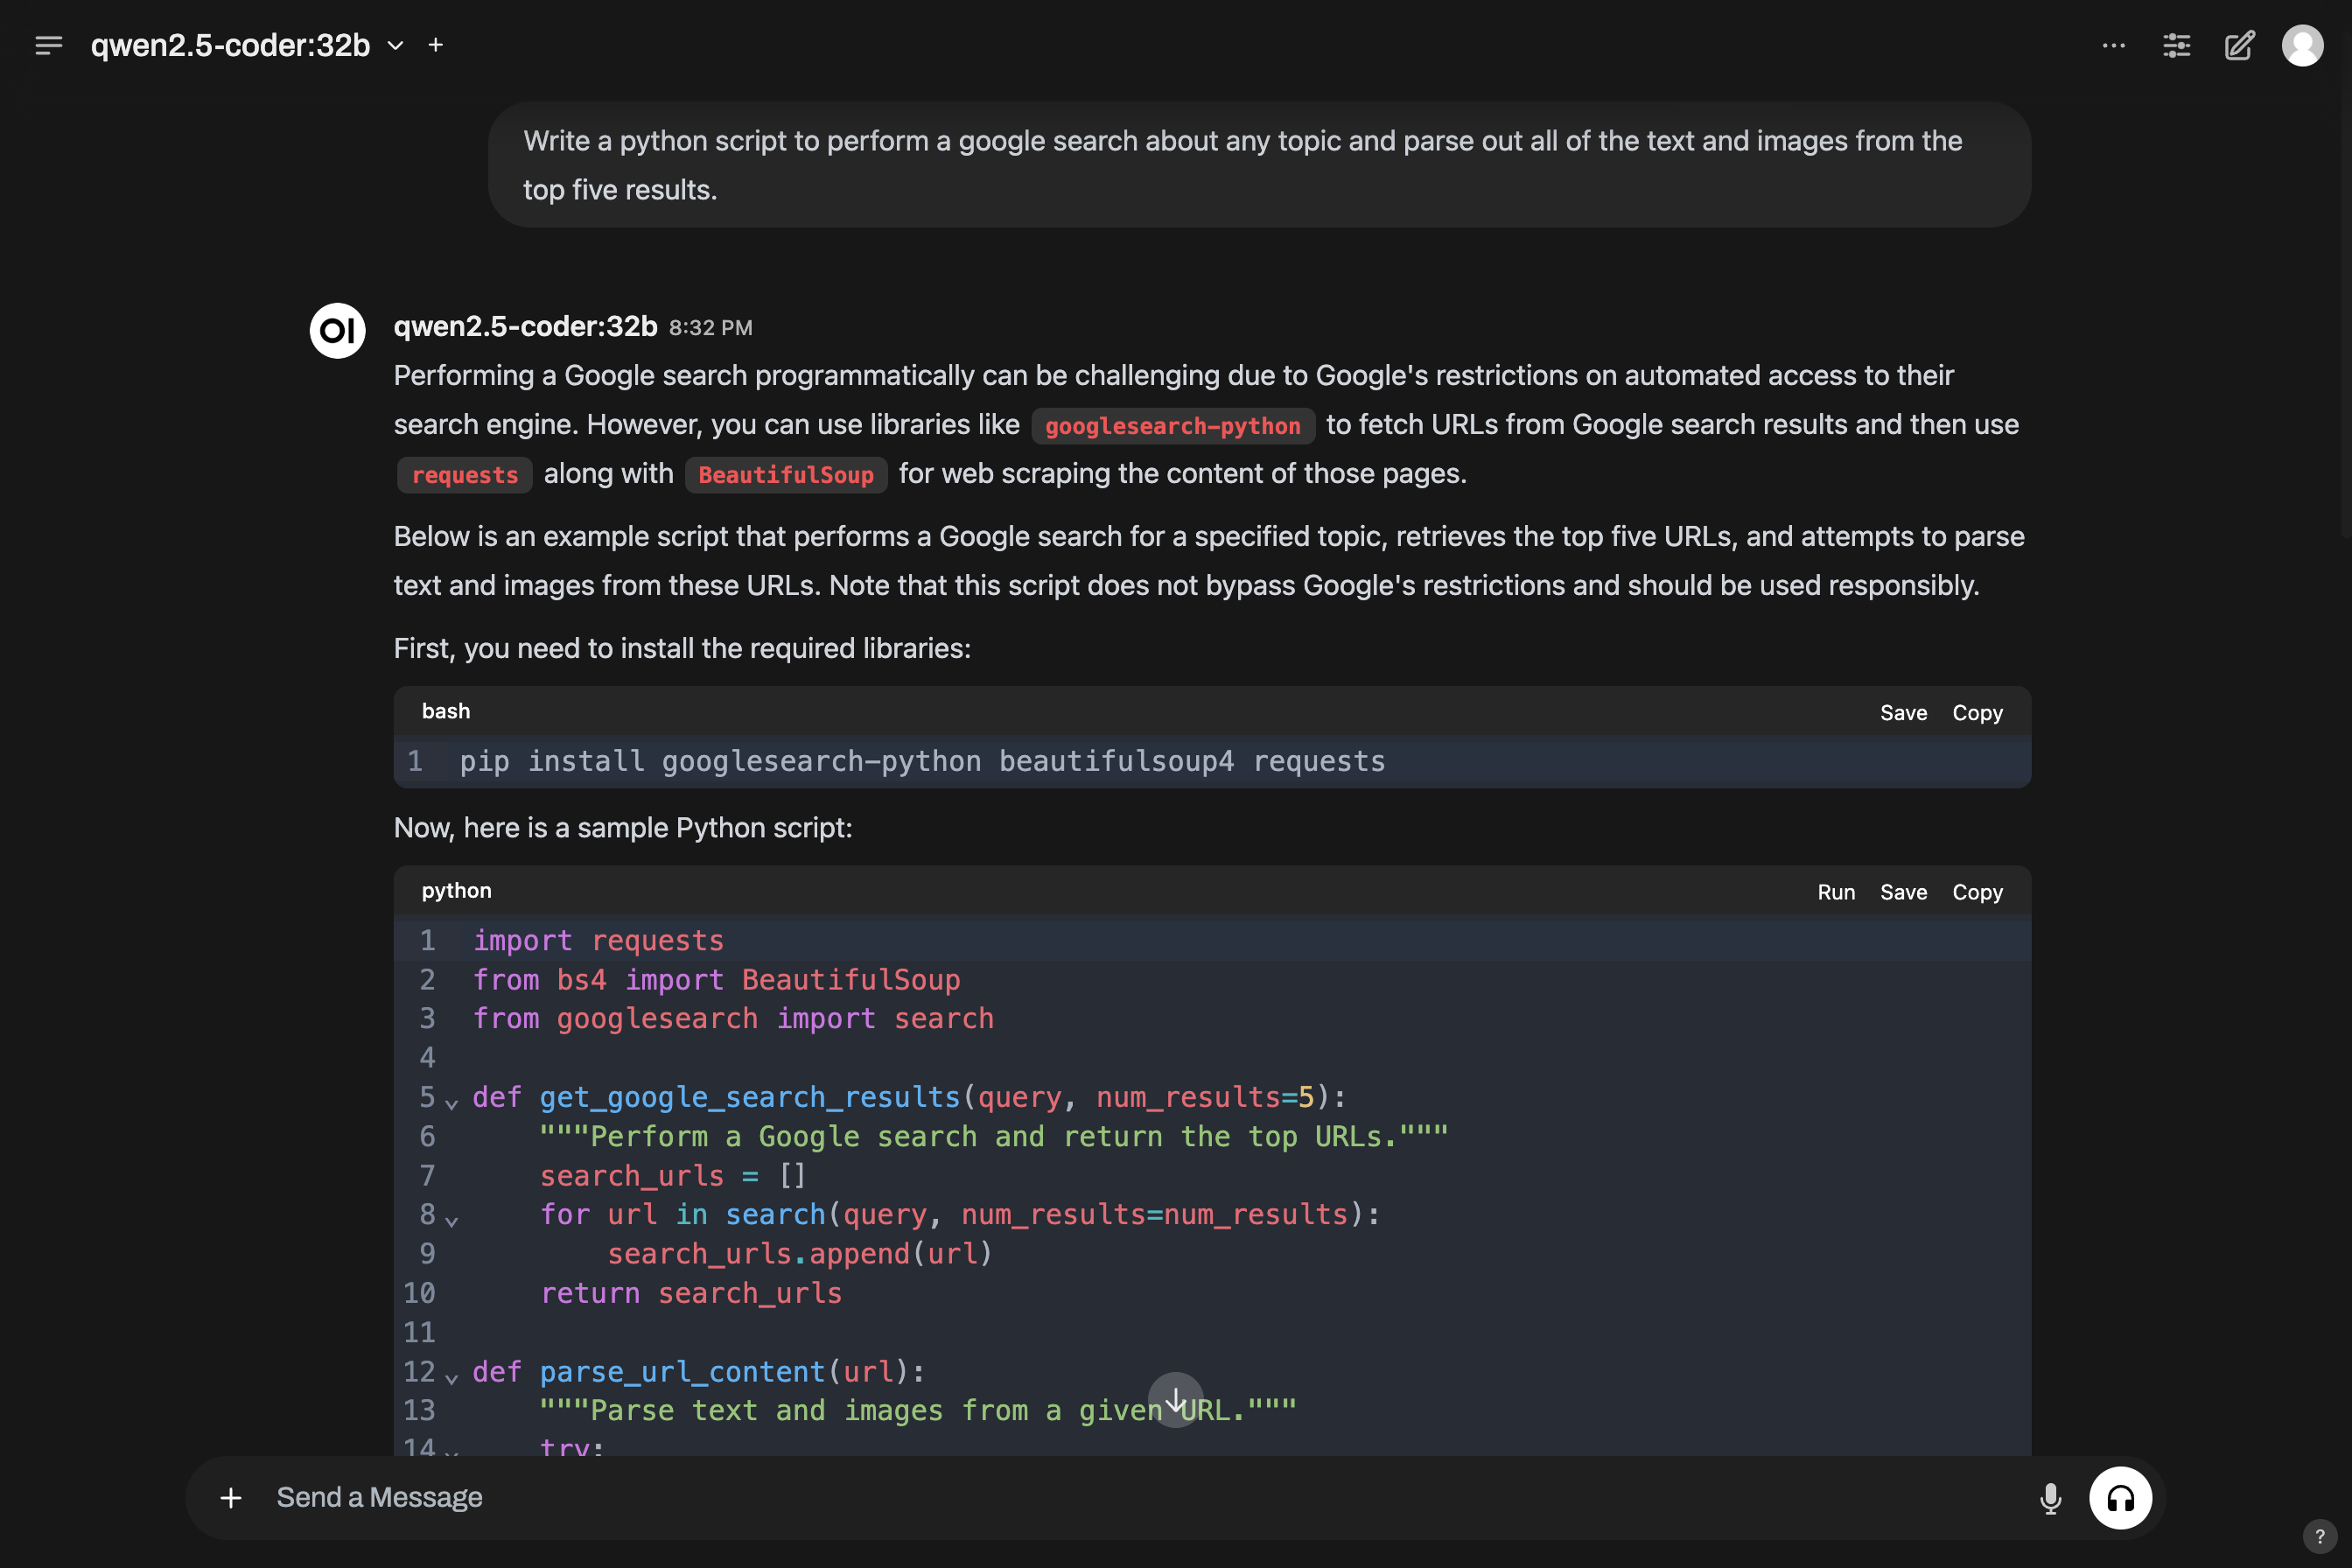Open the three-dots more options menu

pos(2113,45)
